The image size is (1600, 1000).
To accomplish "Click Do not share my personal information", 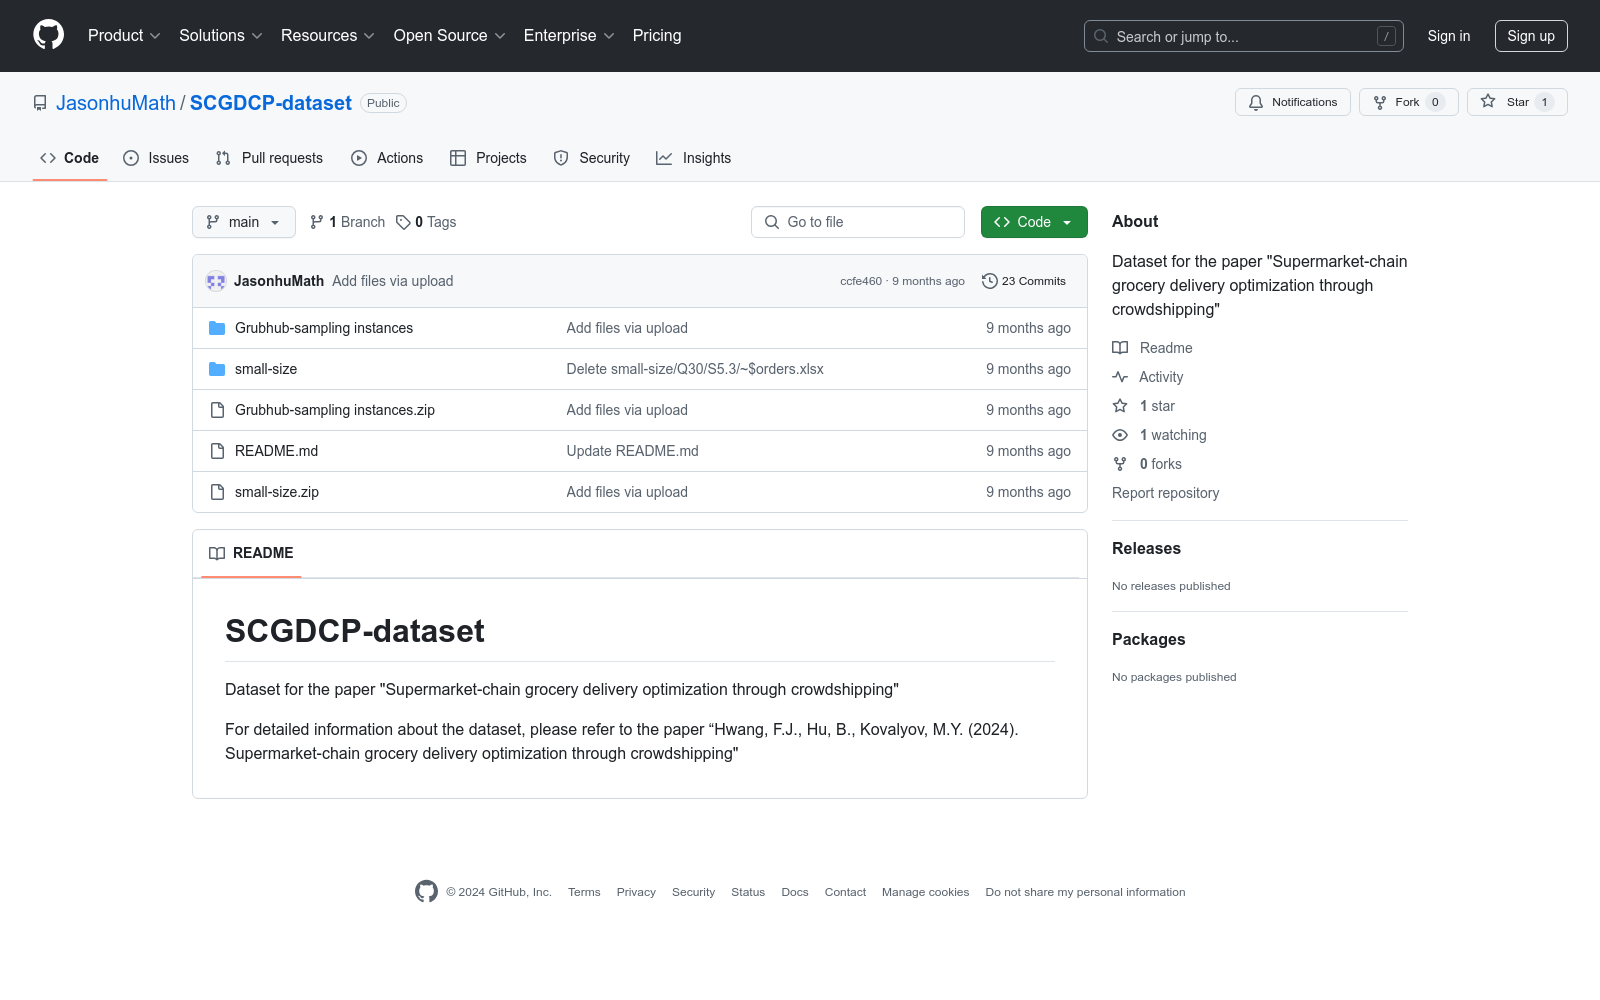I will click(x=1085, y=892).
